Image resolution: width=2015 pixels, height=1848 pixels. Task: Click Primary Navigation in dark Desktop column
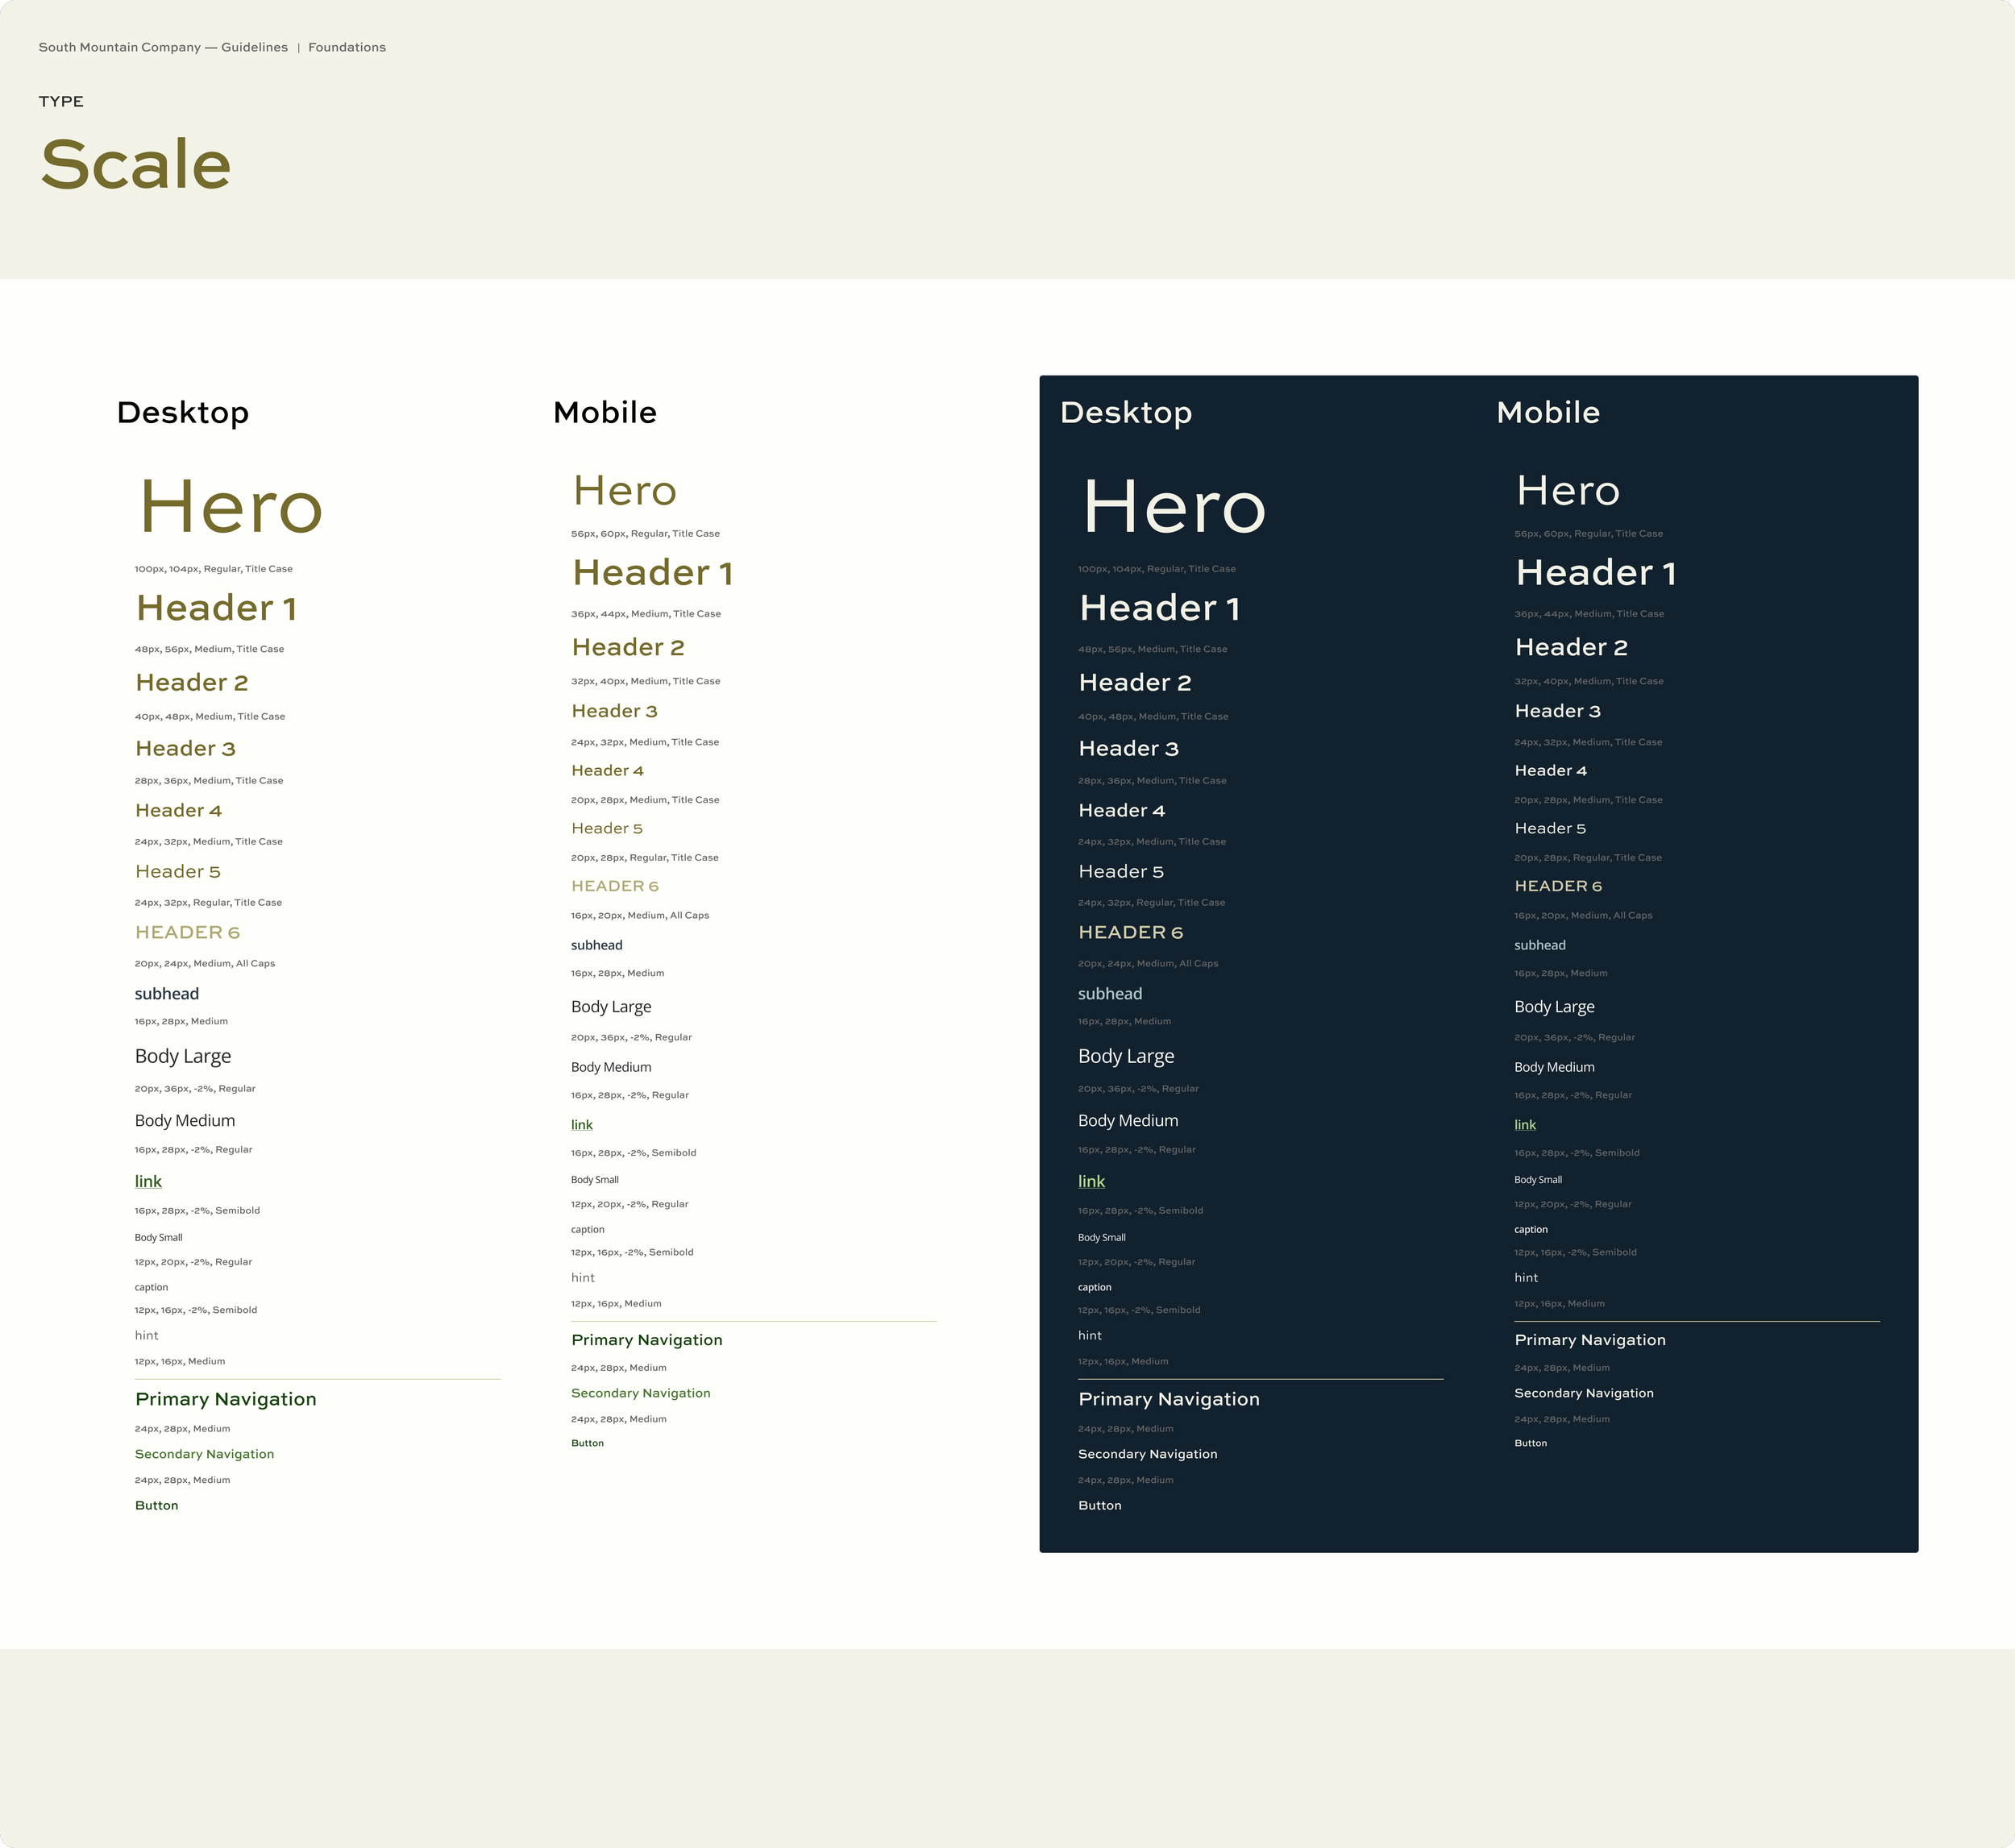tap(1168, 1399)
